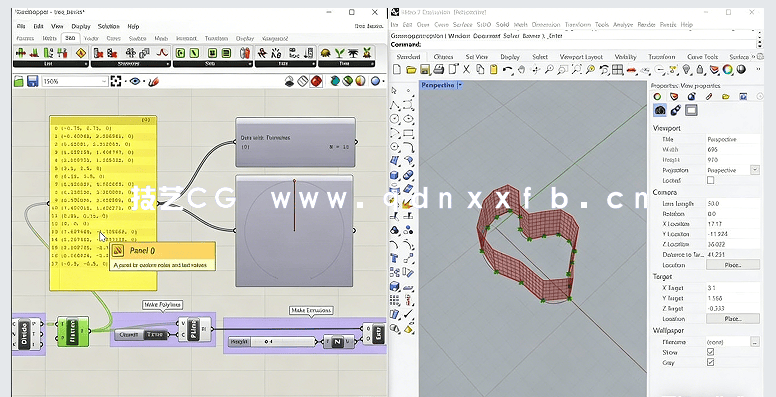
Task: Click Undo arrow icon in Rhino toolbar
Action: click(x=507, y=70)
